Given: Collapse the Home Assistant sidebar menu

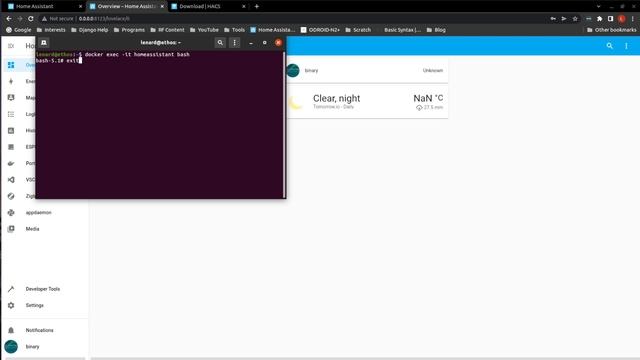Looking at the screenshot, I should (x=11, y=46).
